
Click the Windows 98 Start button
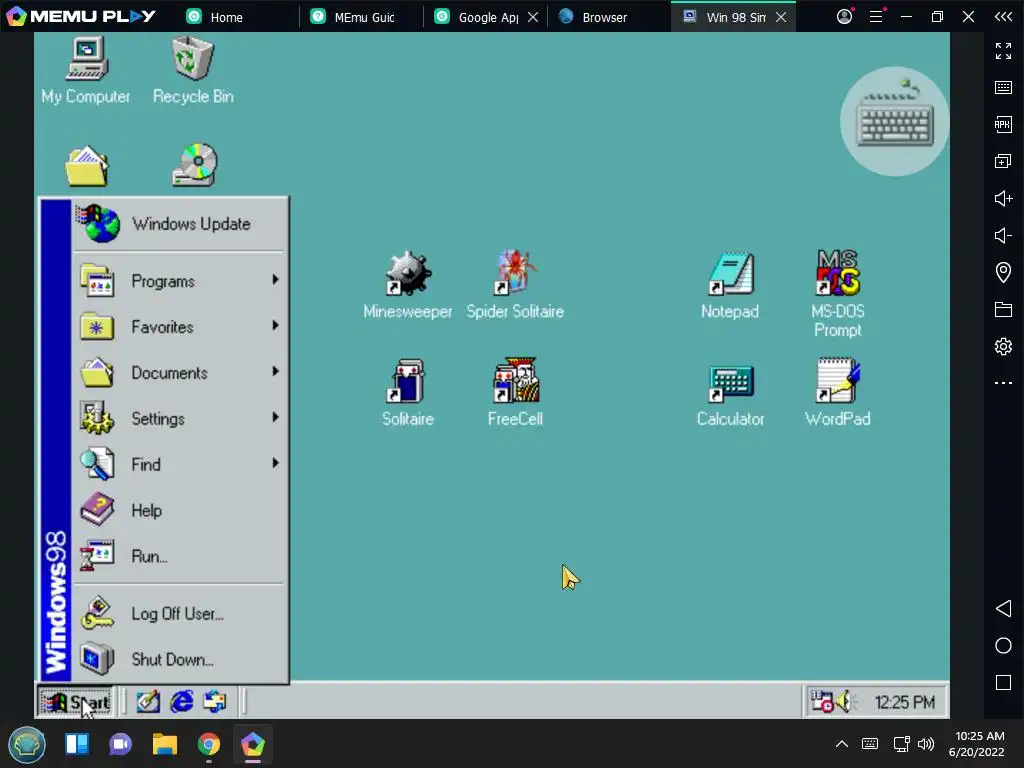pyautogui.click(x=75, y=703)
